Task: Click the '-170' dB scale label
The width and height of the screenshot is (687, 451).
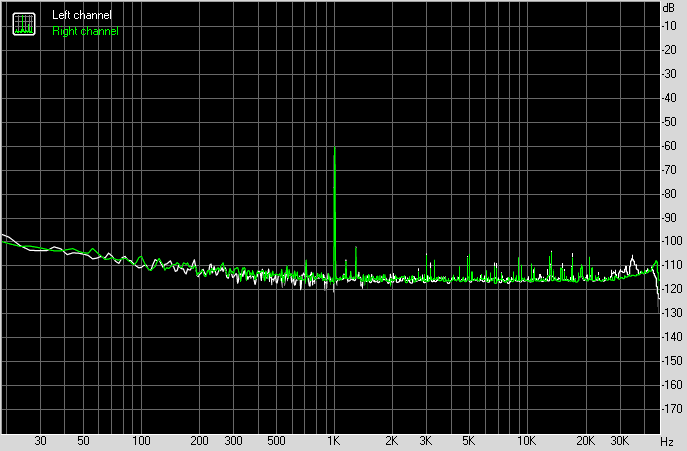Action: (x=672, y=408)
